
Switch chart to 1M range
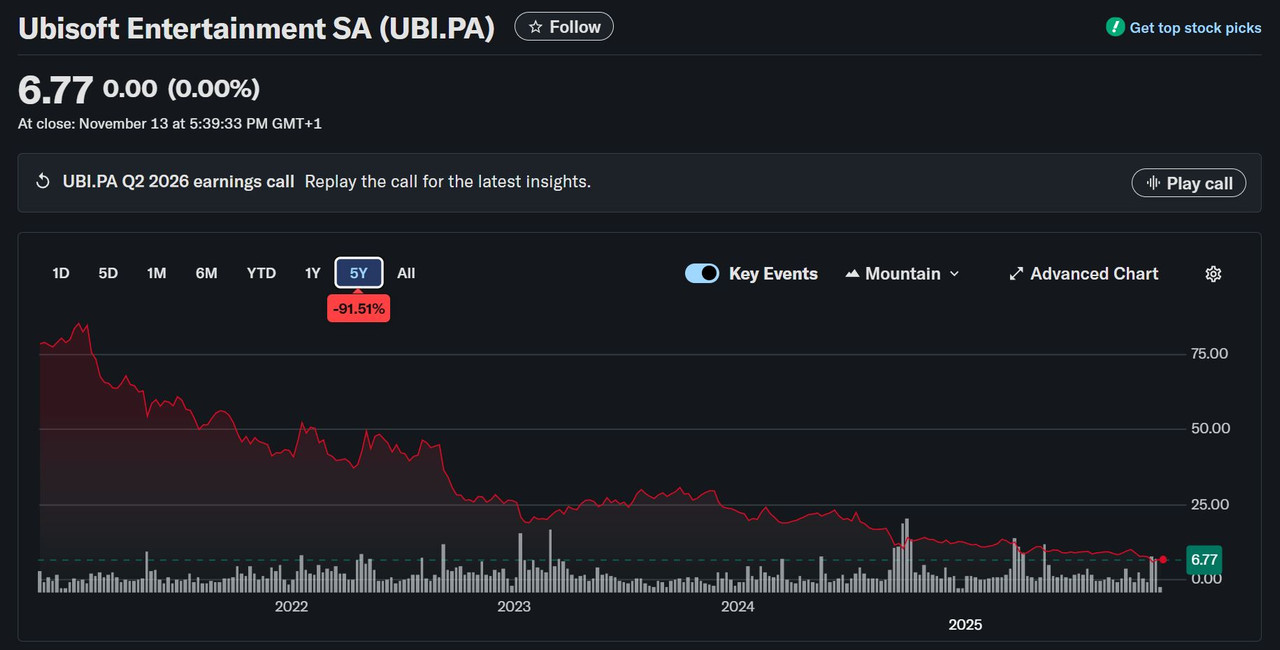[x=156, y=273]
